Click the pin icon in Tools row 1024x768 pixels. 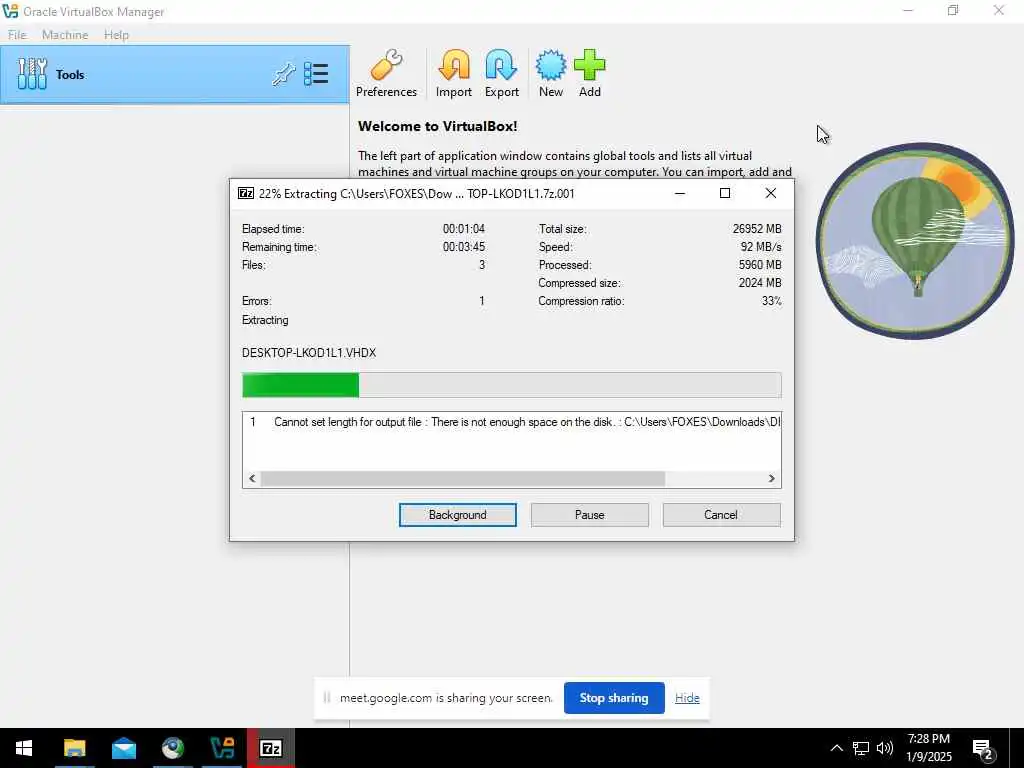point(283,74)
